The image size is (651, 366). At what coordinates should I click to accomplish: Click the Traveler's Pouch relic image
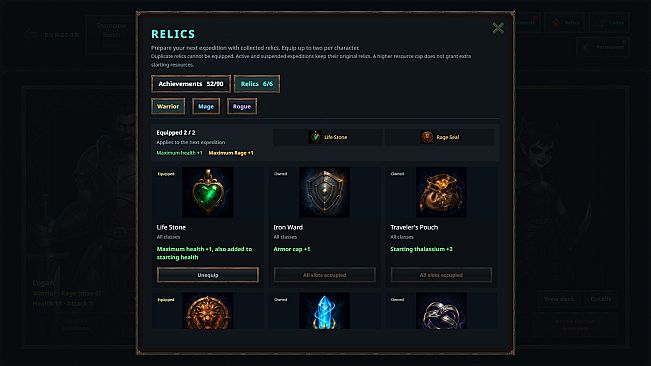click(x=441, y=192)
